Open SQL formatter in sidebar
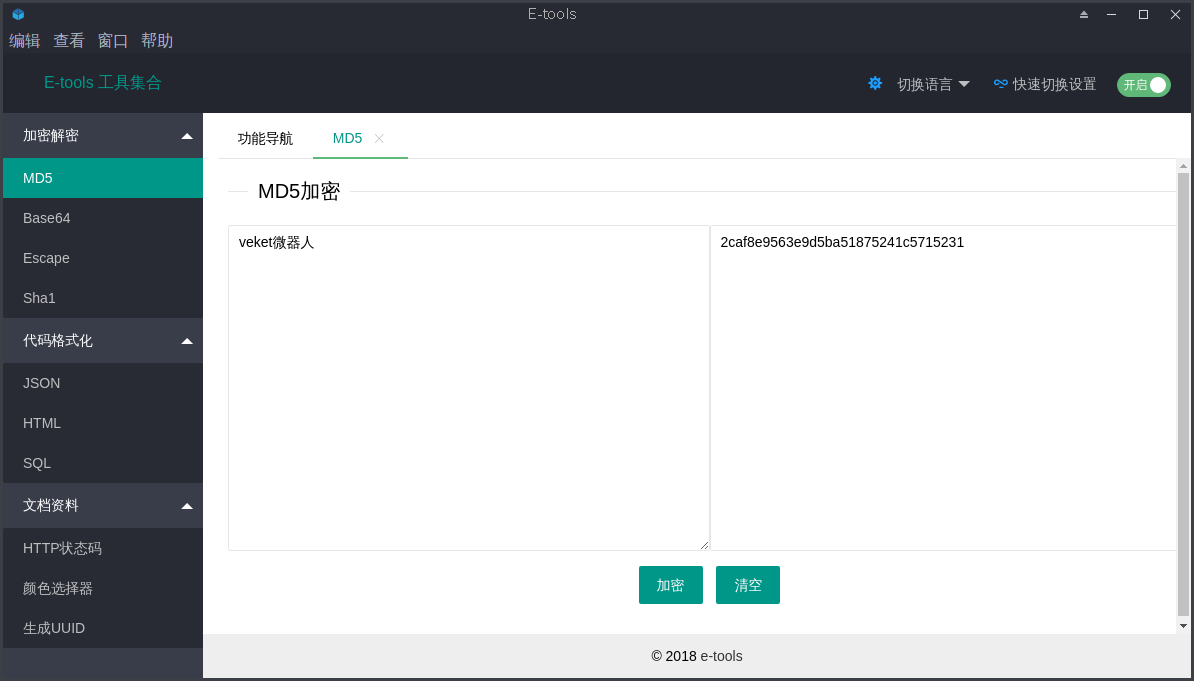Viewport: 1194px width, 681px height. point(103,463)
